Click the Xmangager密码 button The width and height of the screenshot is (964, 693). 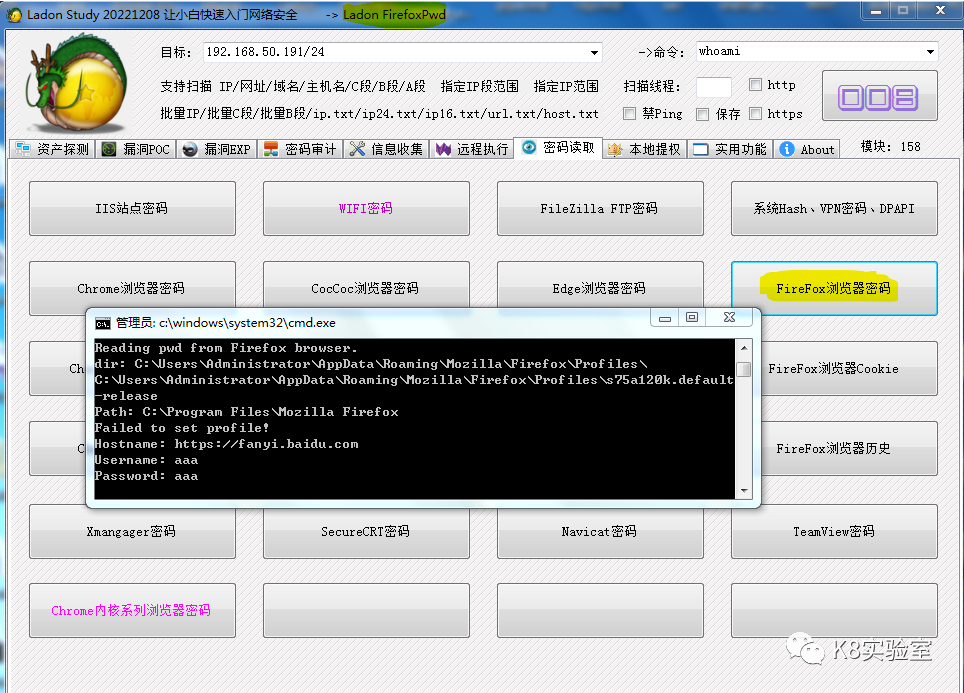tap(132, 533)
